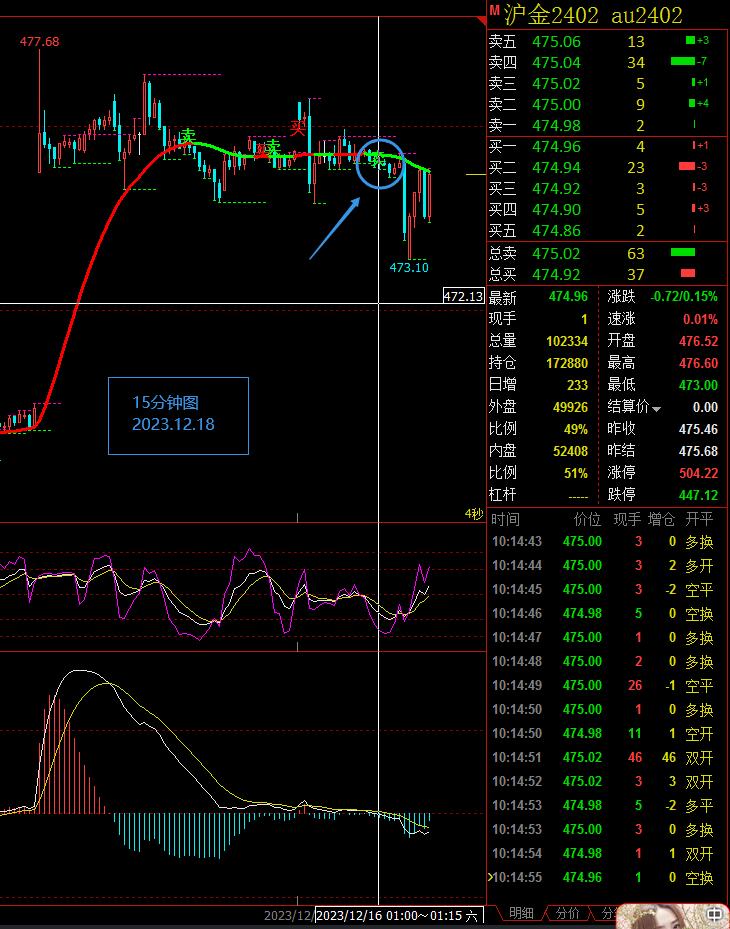Pick the 卖一 474.98 best ask
The image size is (730, 929).
pyautogui.click(x=607, y=126)
